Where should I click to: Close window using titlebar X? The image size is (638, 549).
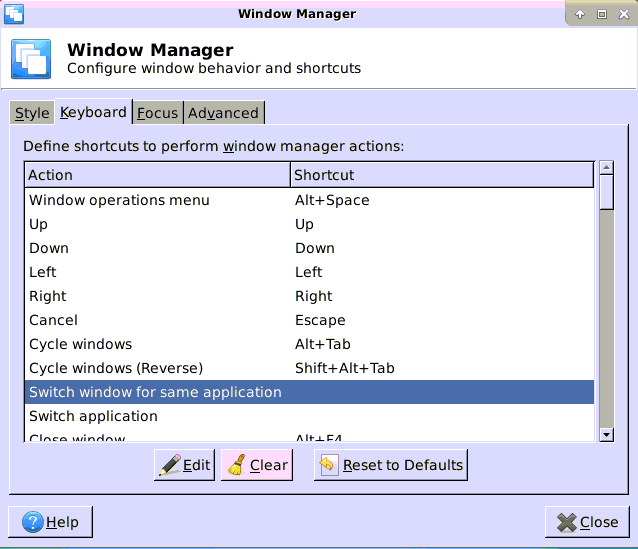tap(624, 15)
